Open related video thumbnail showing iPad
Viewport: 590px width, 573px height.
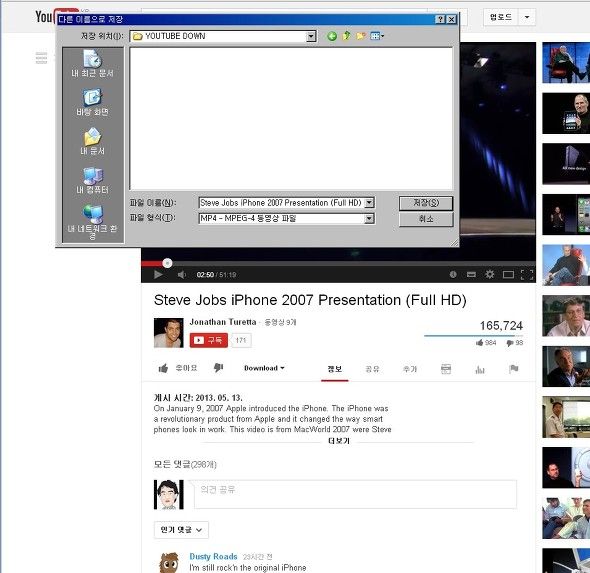point(566,113)
